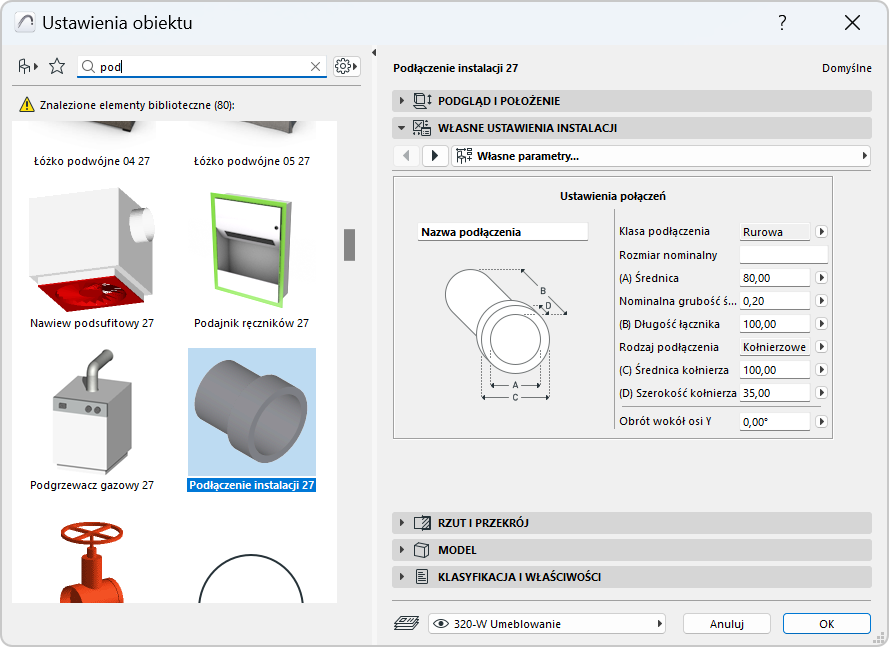Click the favorites star icon

point(57,67)
